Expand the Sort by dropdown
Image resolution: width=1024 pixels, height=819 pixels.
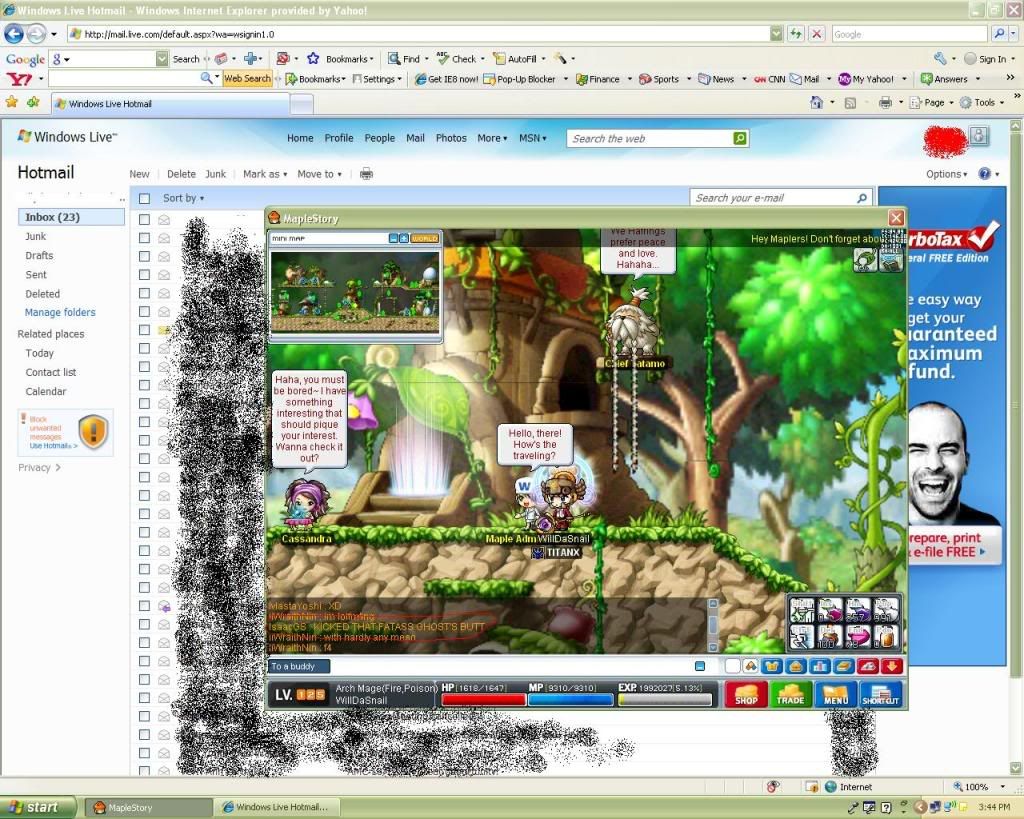point(184,198)
